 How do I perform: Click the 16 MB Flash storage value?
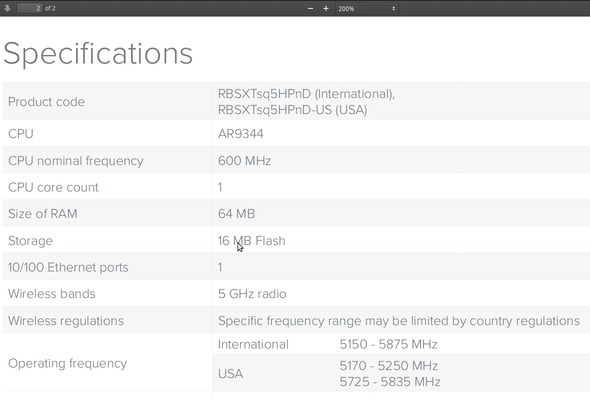[x=251, y=241]
